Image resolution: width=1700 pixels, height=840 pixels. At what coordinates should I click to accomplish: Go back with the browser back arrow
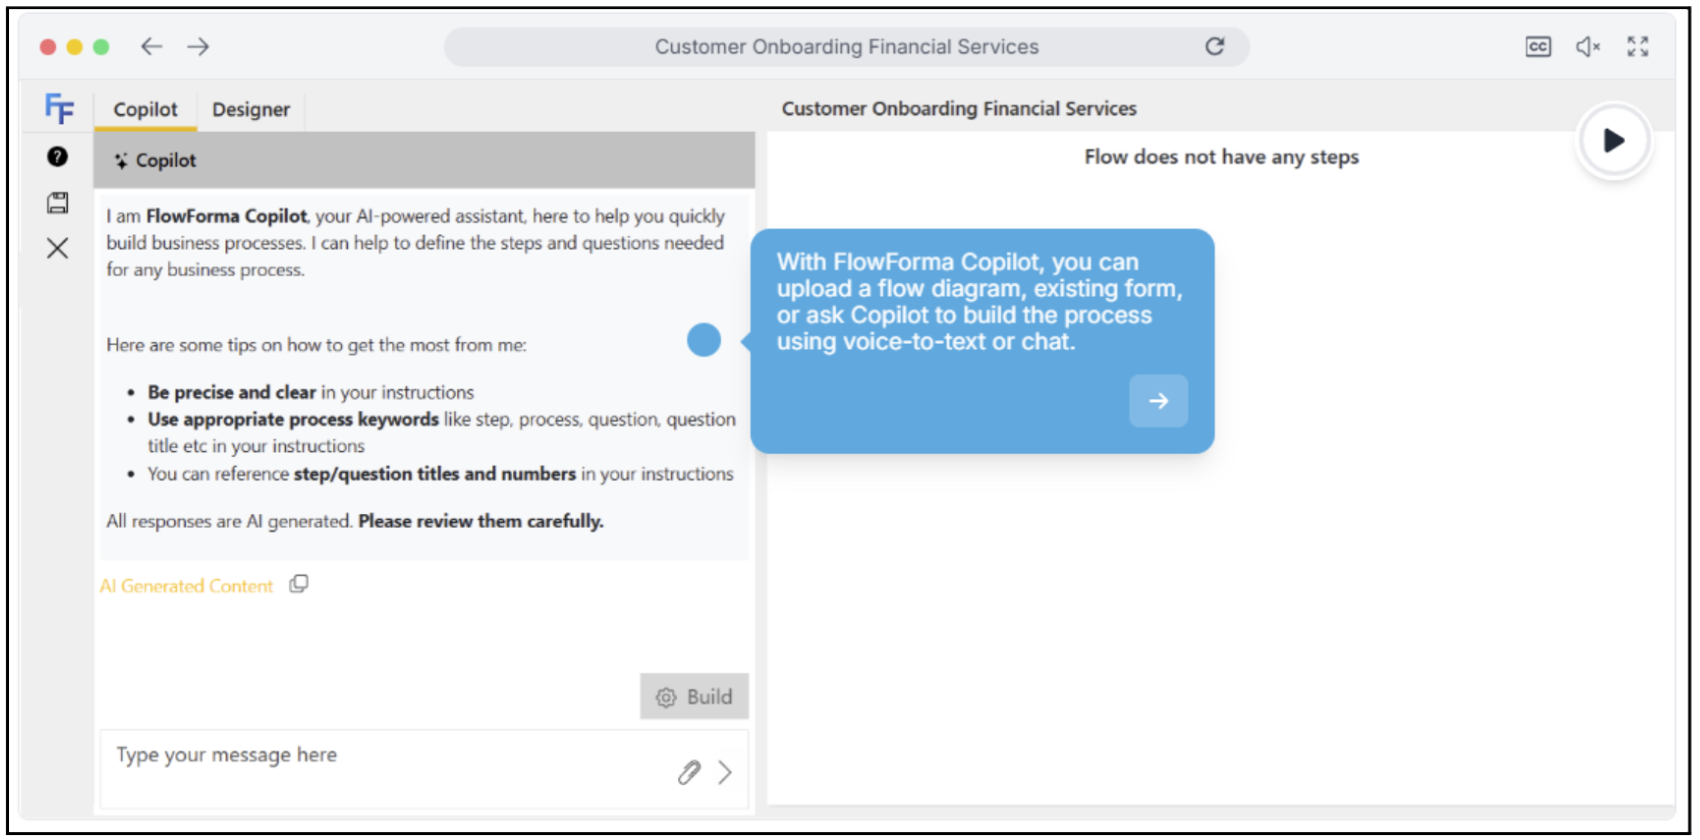(x=151, y=46)
